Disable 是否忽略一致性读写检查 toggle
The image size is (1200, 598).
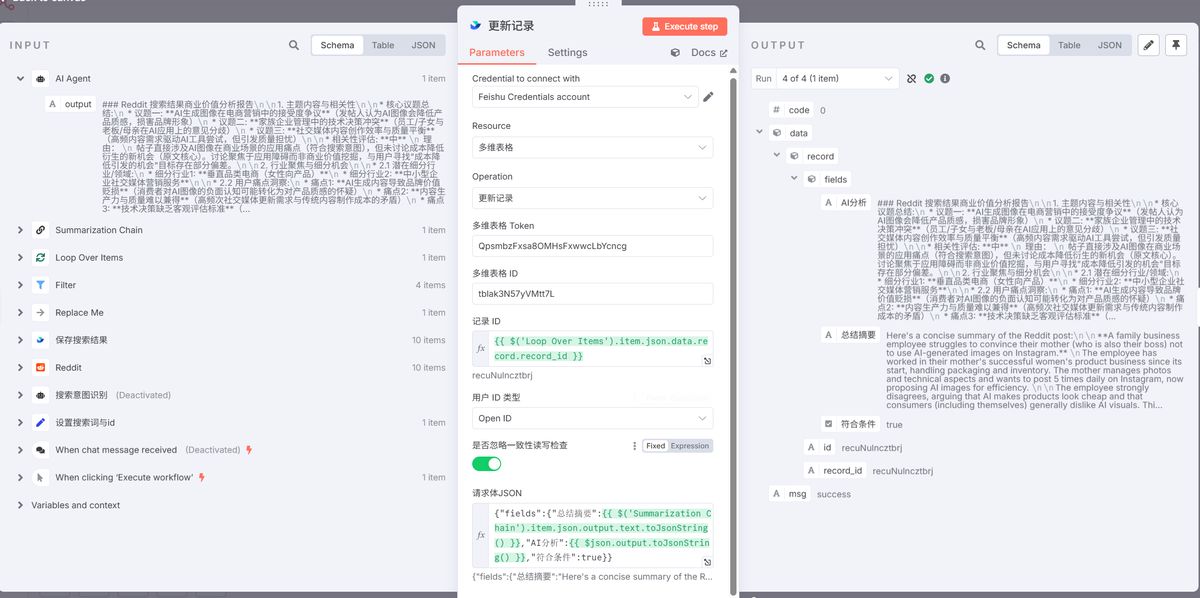click(x=486, y=463)
